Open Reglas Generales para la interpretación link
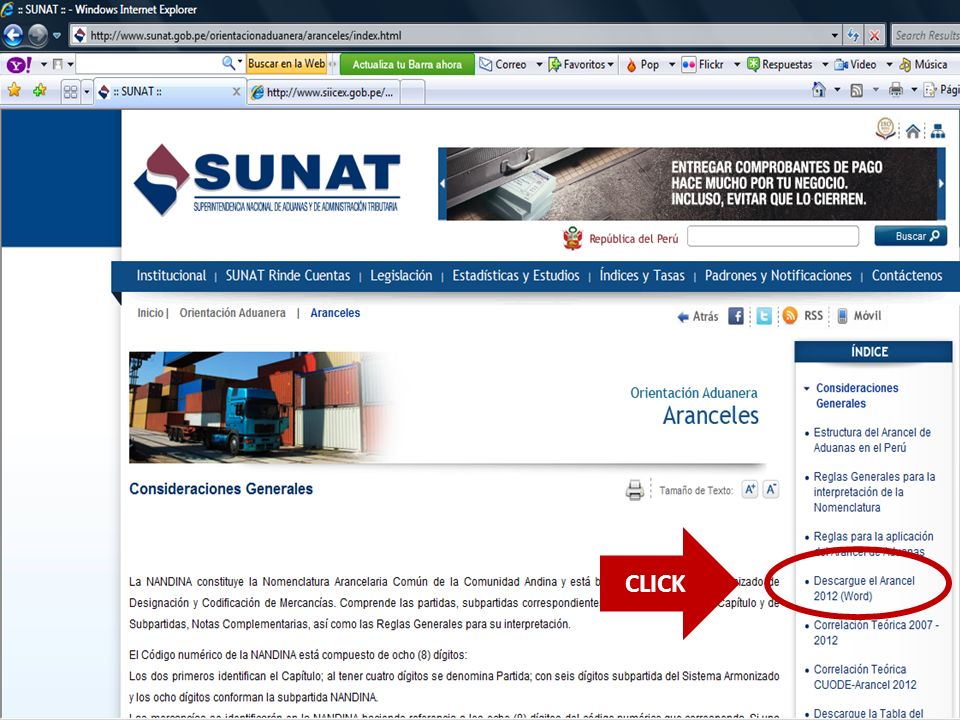Screen dimensions: 960x720 pos(874,492)
